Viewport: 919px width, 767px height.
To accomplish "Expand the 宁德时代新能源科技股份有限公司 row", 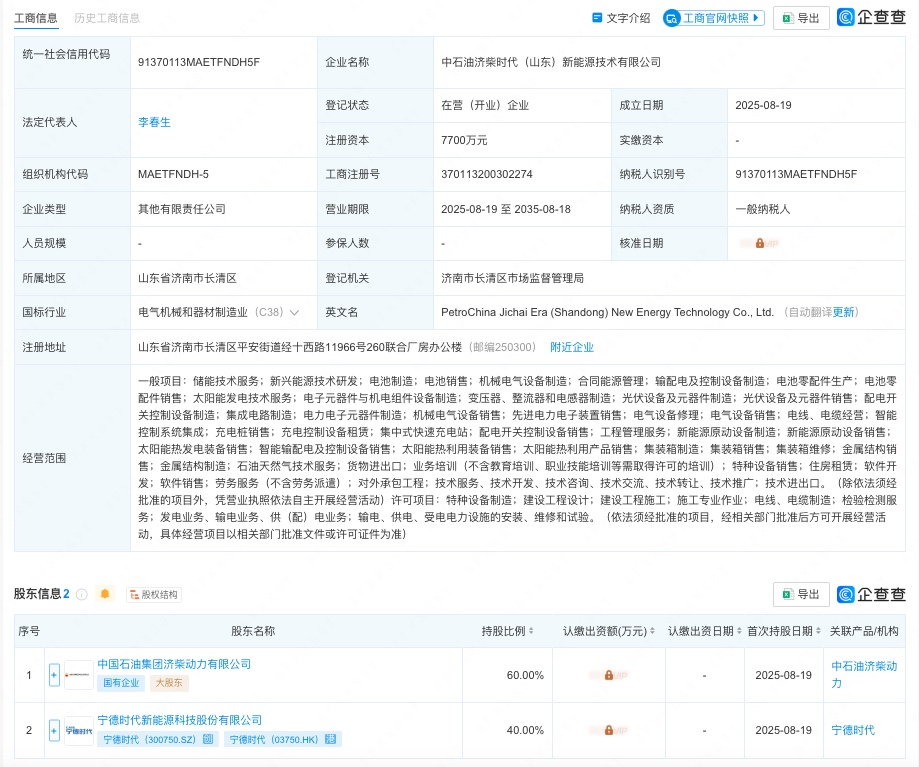I will coord(54,731).
